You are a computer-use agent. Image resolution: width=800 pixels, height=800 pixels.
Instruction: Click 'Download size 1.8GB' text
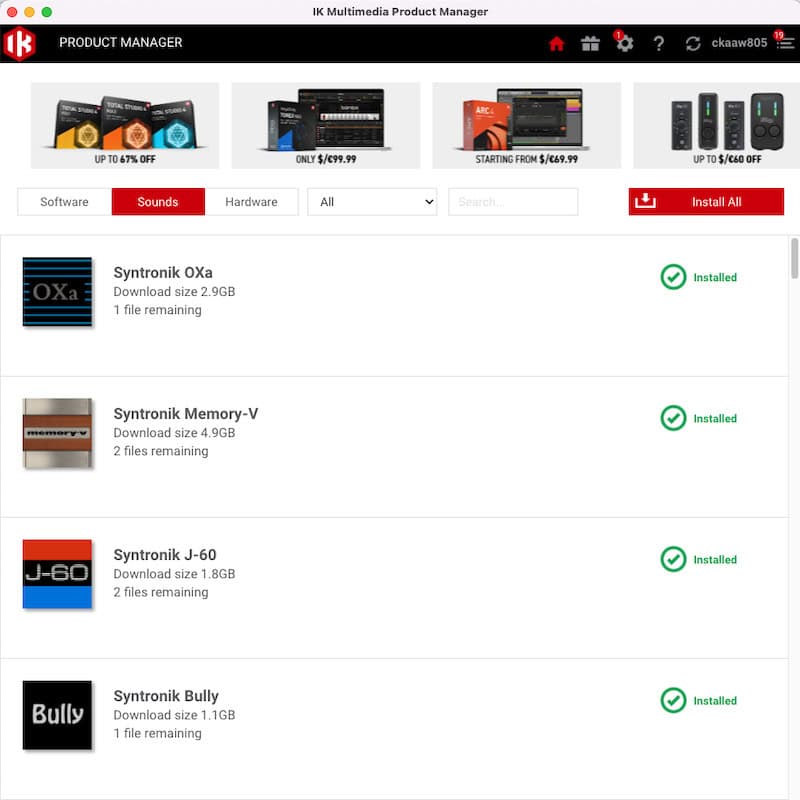point(174,574)
